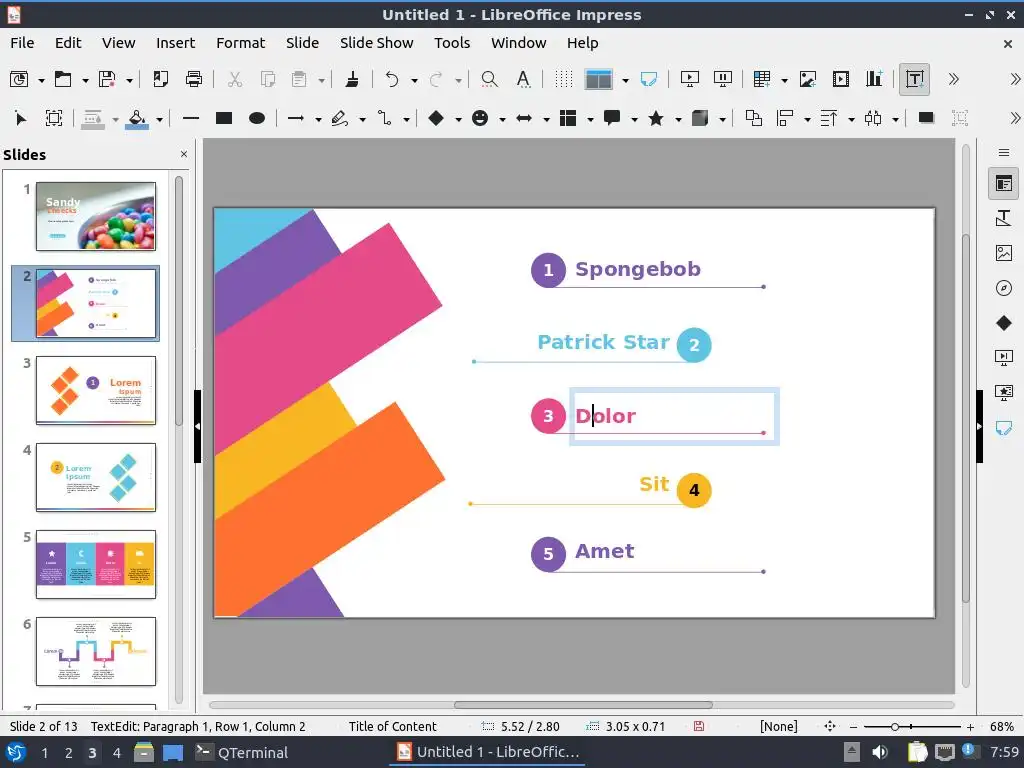
Task: Toggle Master Slide view icon
Action: [x=649, y=79]
